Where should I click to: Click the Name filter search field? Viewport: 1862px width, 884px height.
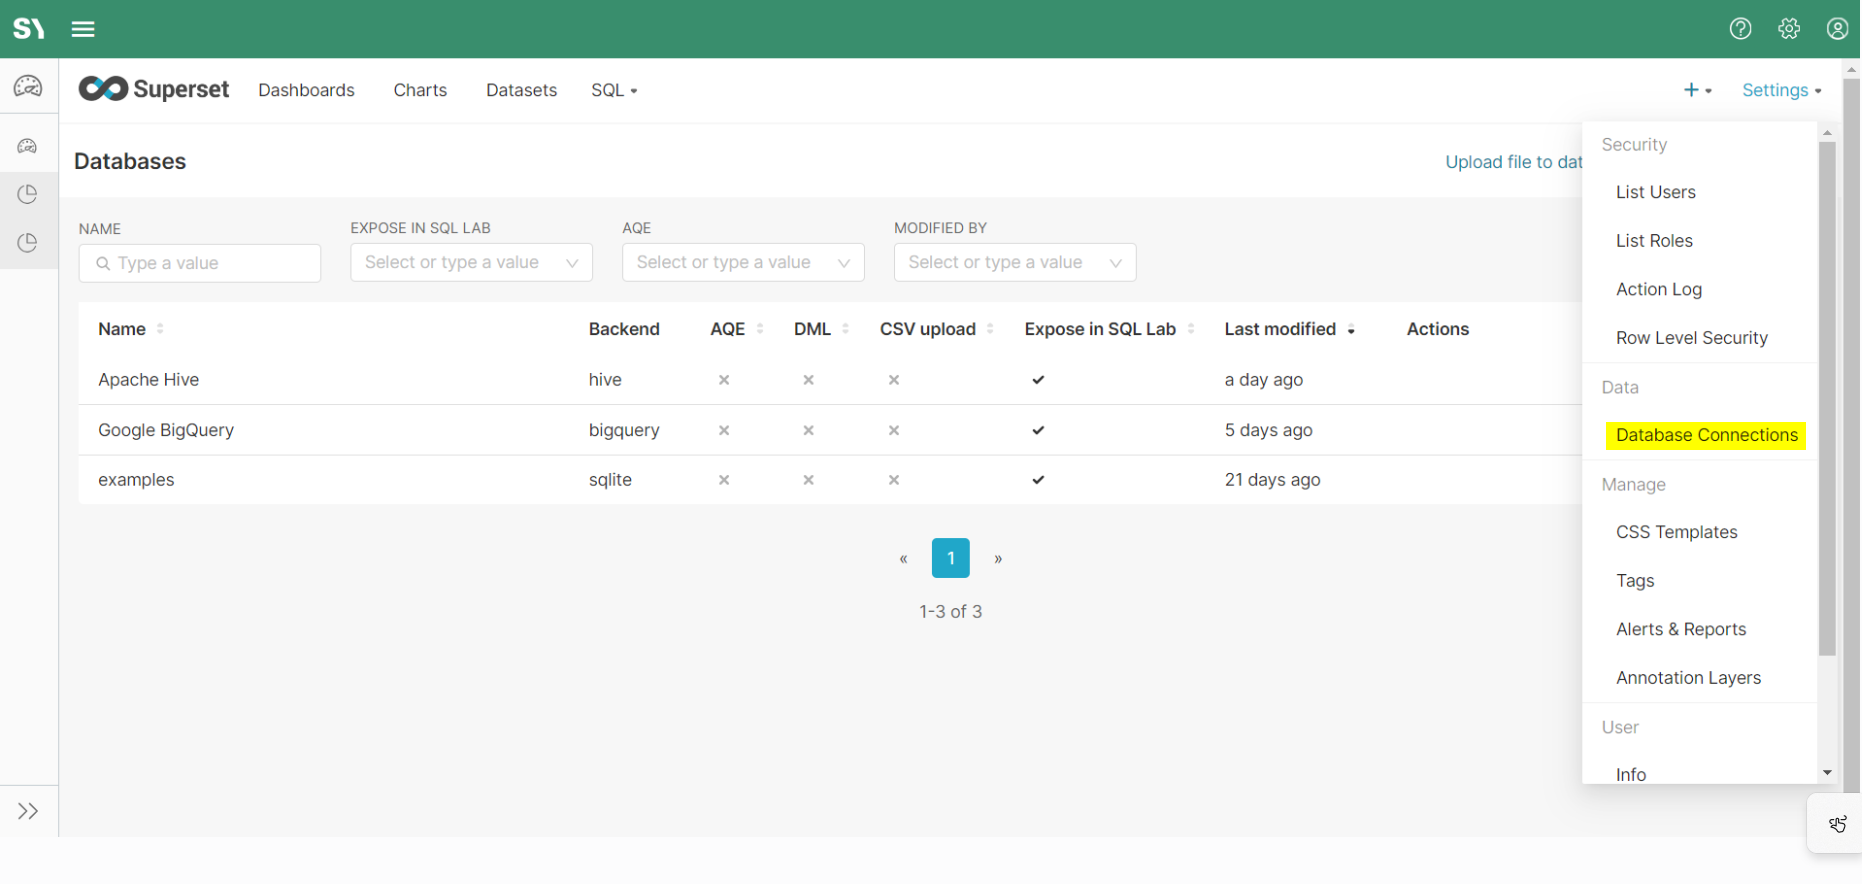click(200, 263)
